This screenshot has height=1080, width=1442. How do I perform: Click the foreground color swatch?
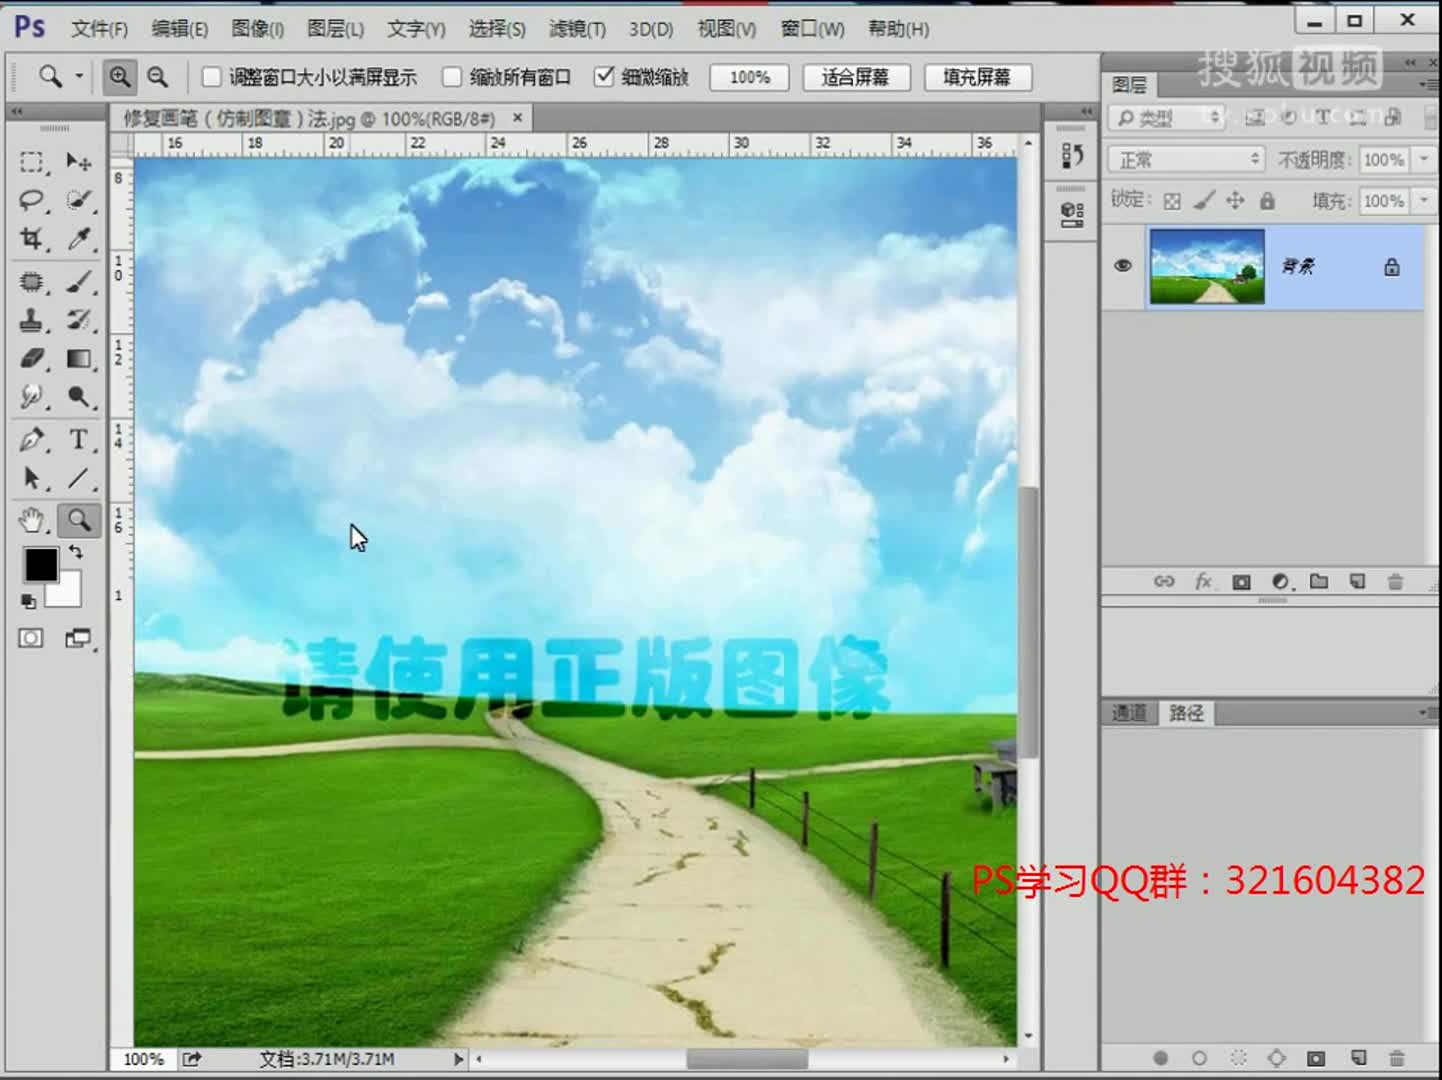click(x=40, y=566)
